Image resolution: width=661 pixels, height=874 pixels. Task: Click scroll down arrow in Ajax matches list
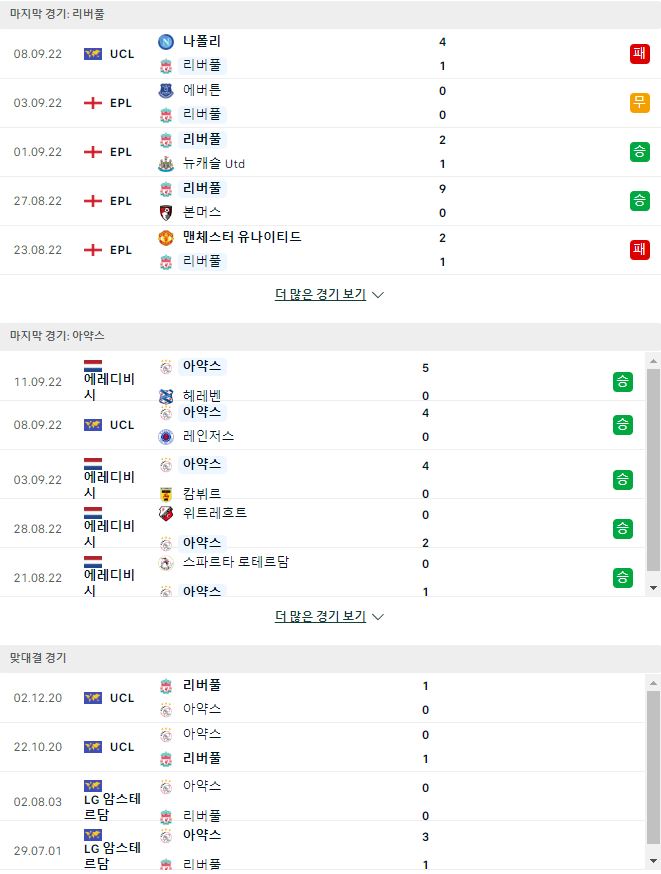[x=653, y=589]
